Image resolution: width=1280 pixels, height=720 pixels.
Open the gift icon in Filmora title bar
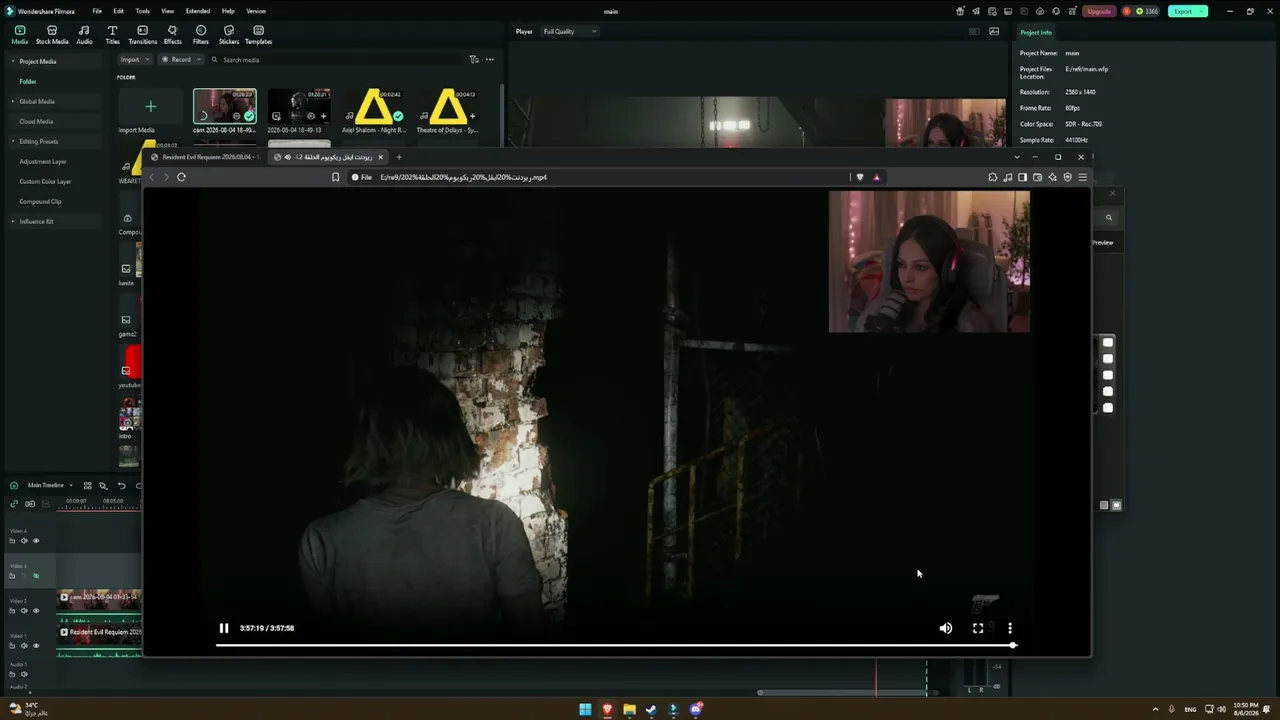pos(960,11)
